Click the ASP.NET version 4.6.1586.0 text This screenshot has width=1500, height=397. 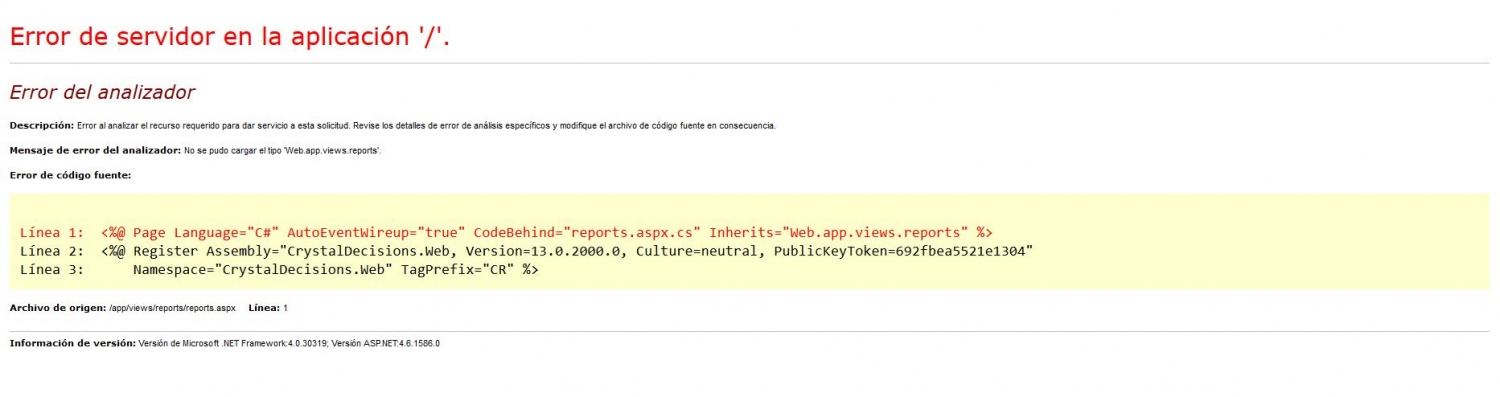pos(386,343)
